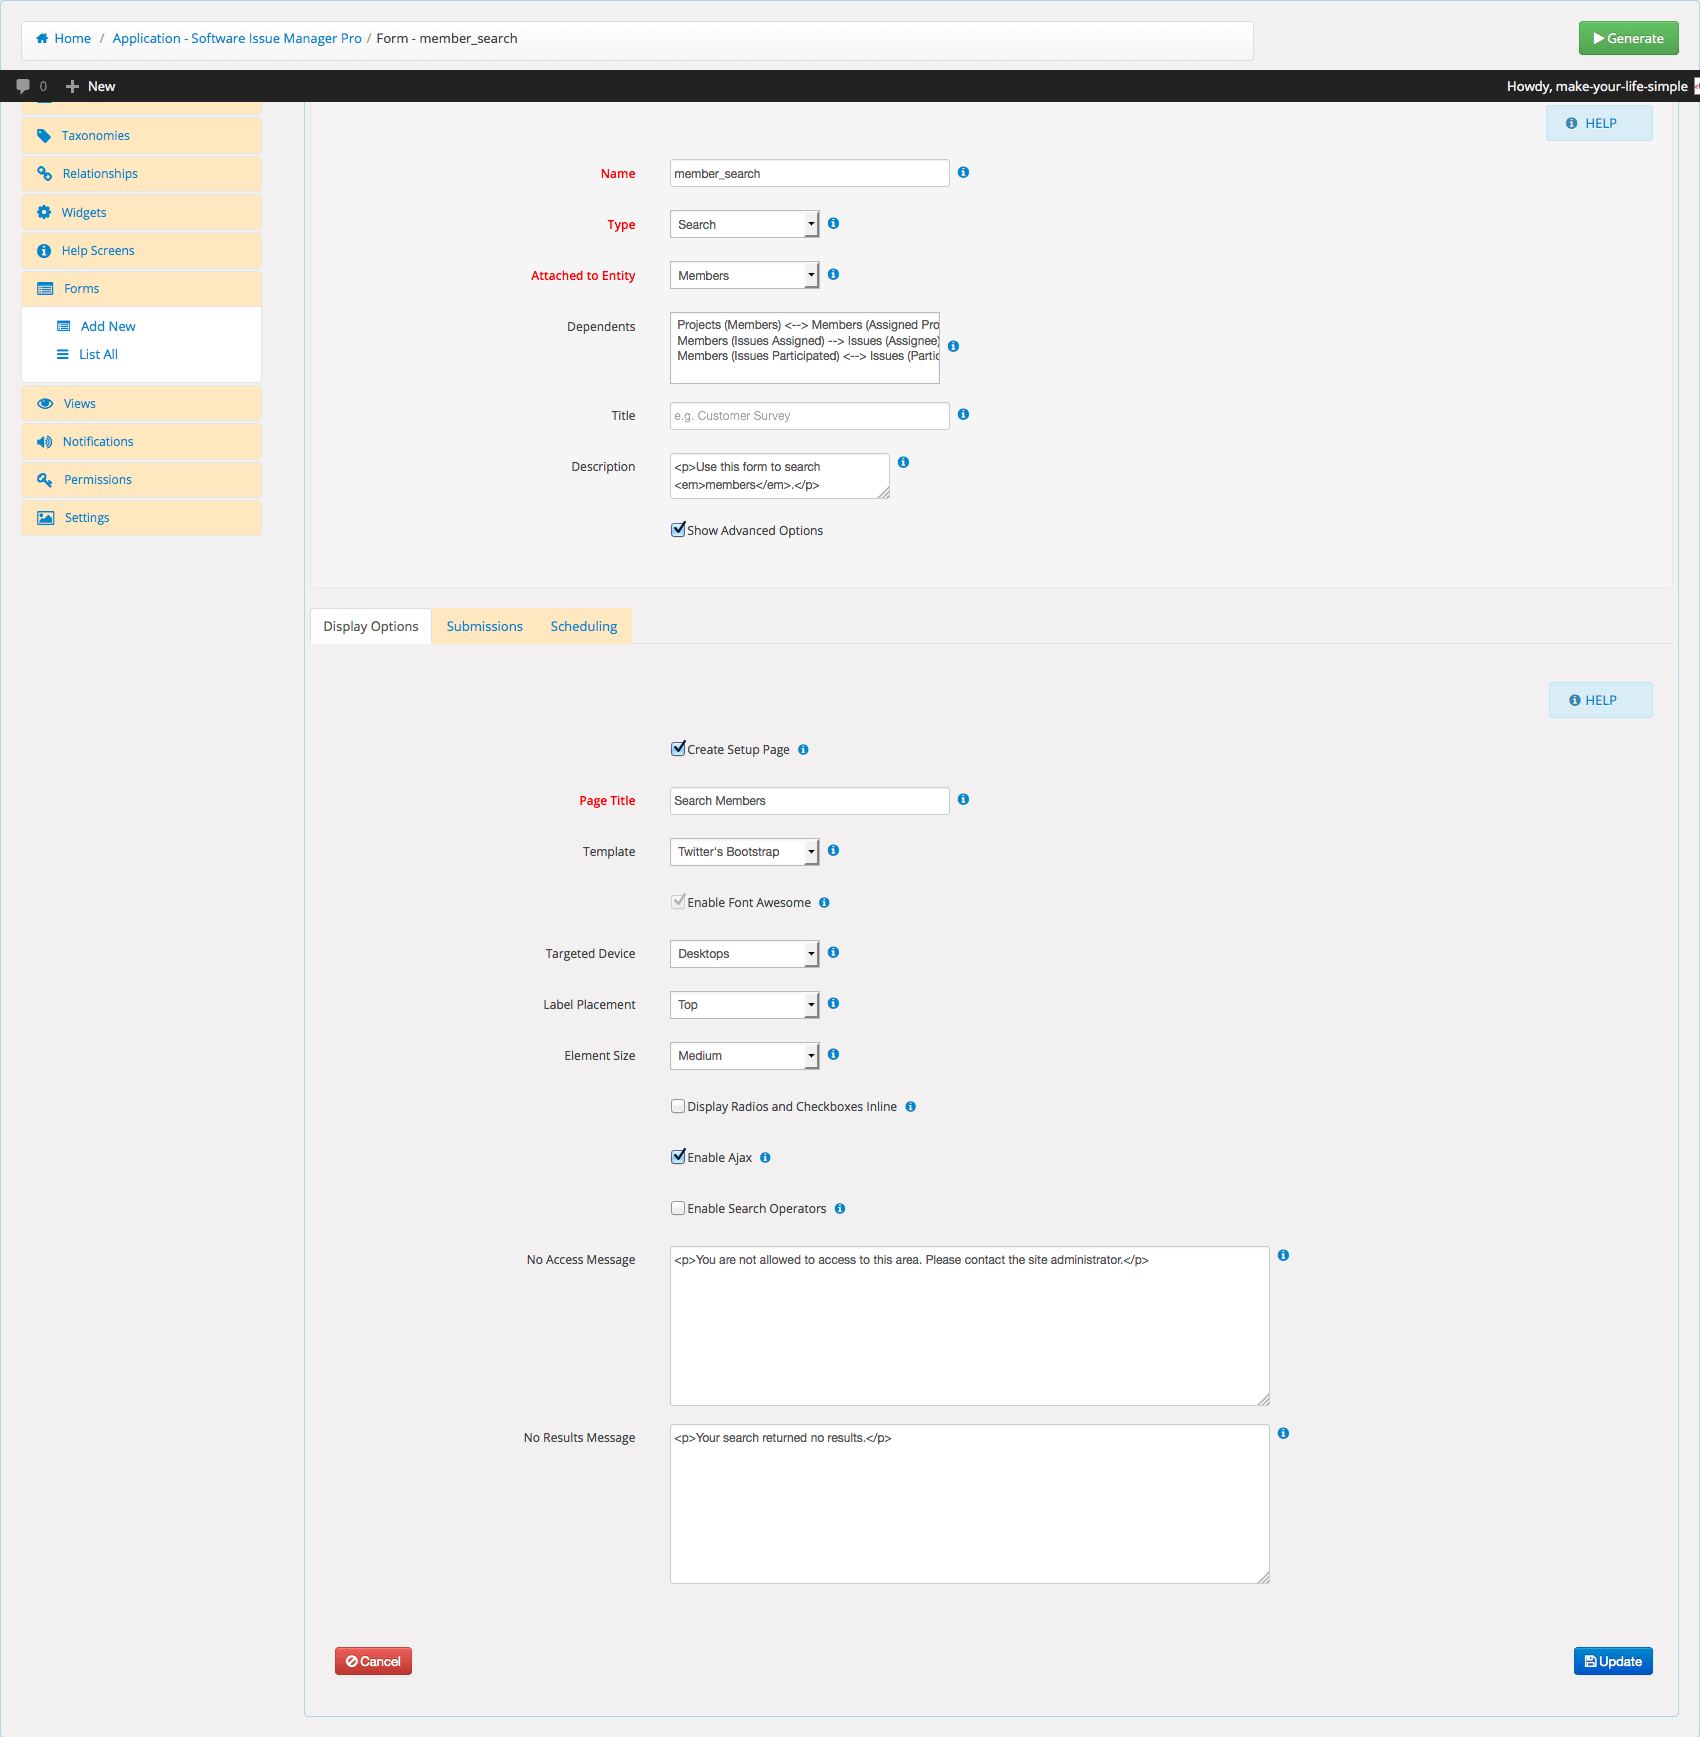This screenshot has height=1737, width=1700.
Task: Open Widgets via the gear icon
Action: 45,212
